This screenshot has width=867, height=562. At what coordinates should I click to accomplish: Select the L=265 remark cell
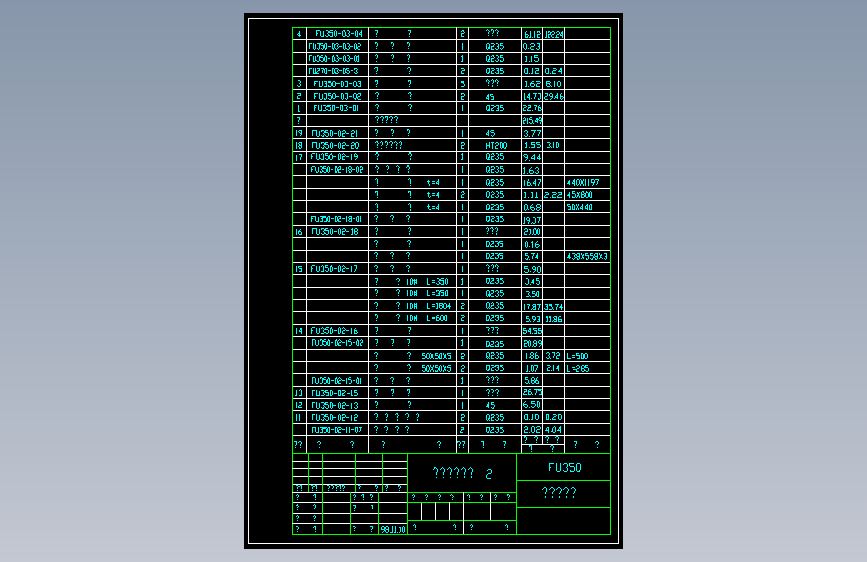(x=578, y=368)
